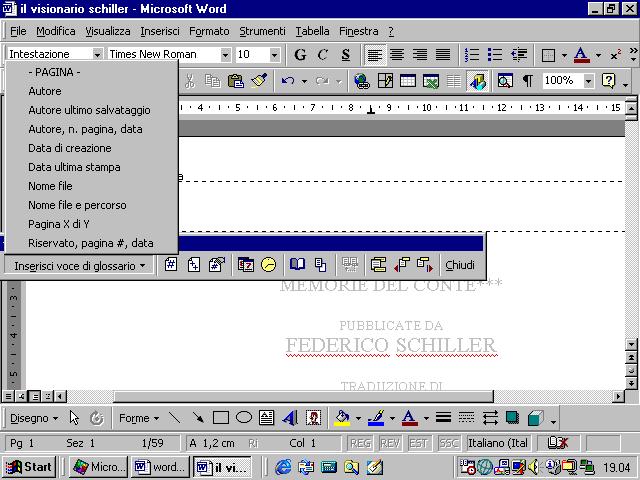Viewport: 640px width, 480px height.
Task: Expand the font color palette arrow
Action: (x=598, y=55)
